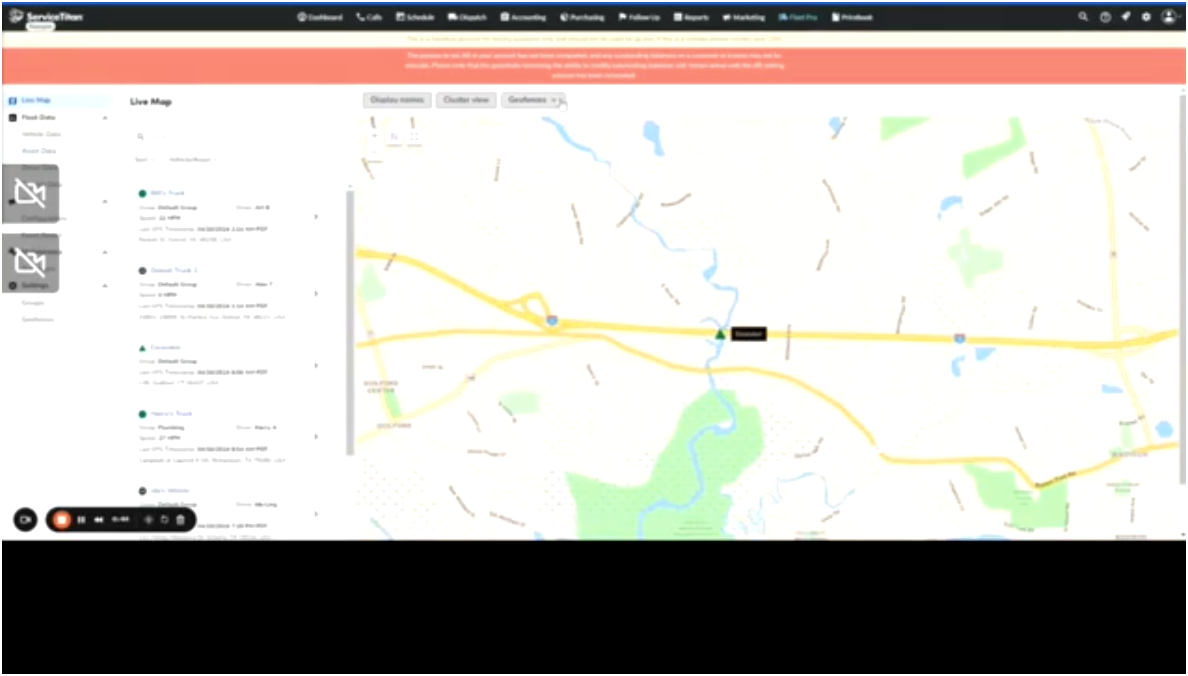1188x676 pixels.
Task: Open the notifications bell icon
Action: coord(1125,17)
